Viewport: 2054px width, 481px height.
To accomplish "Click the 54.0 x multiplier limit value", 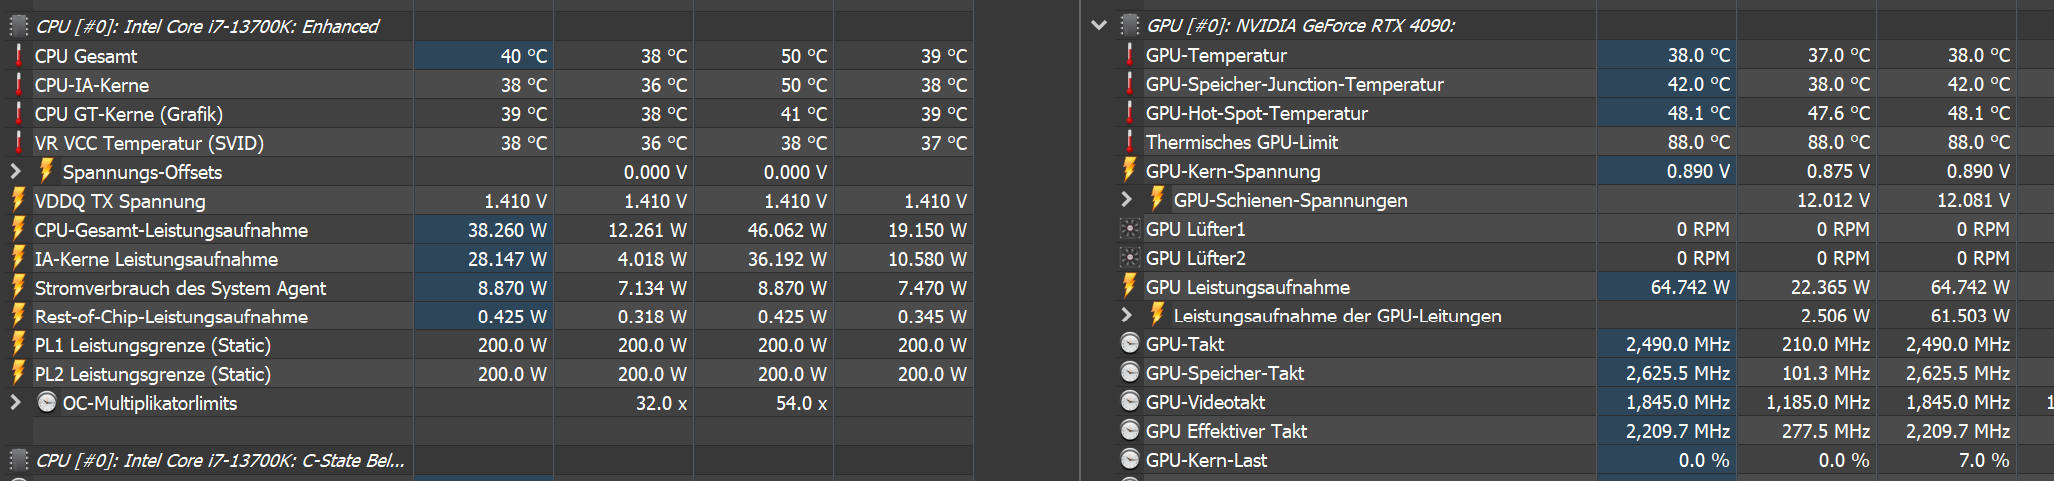I will 801,403.
